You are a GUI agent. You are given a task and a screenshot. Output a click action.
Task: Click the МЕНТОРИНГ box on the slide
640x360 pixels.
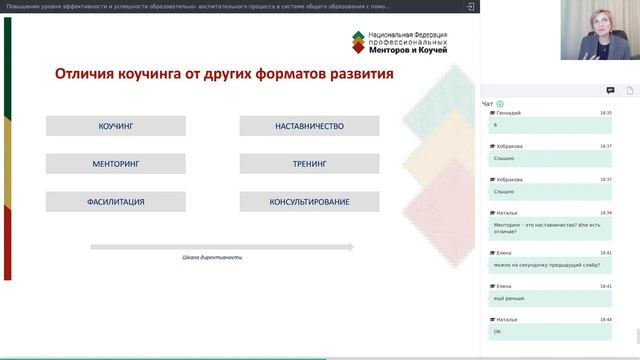coord(116,164)
